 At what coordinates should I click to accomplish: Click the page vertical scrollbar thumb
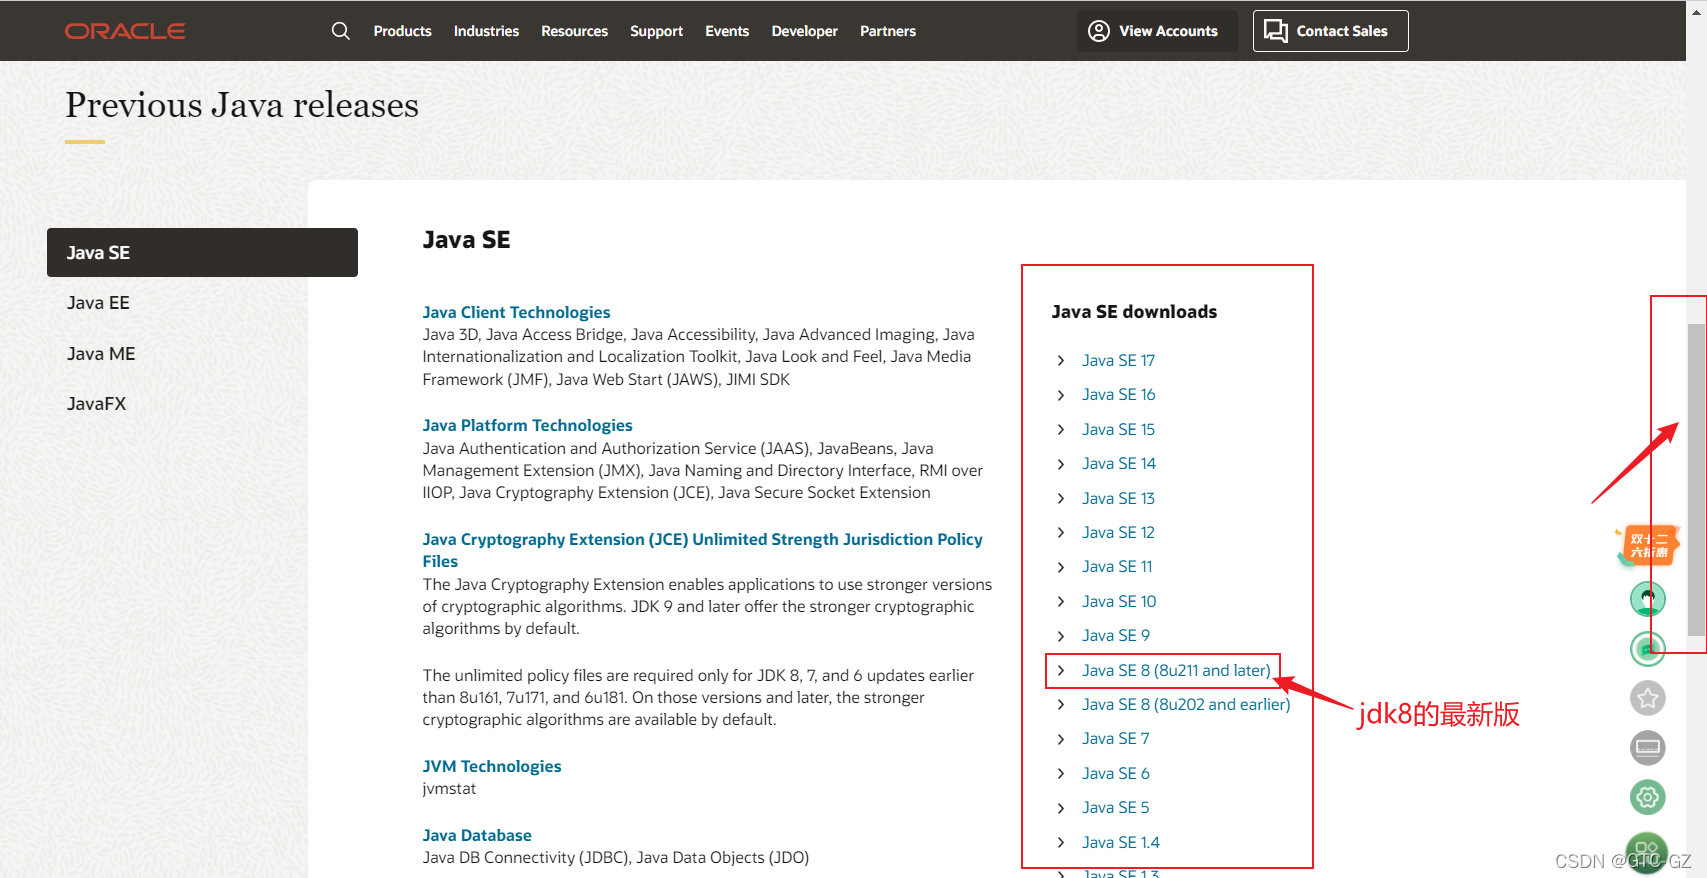click(1696, 480)
